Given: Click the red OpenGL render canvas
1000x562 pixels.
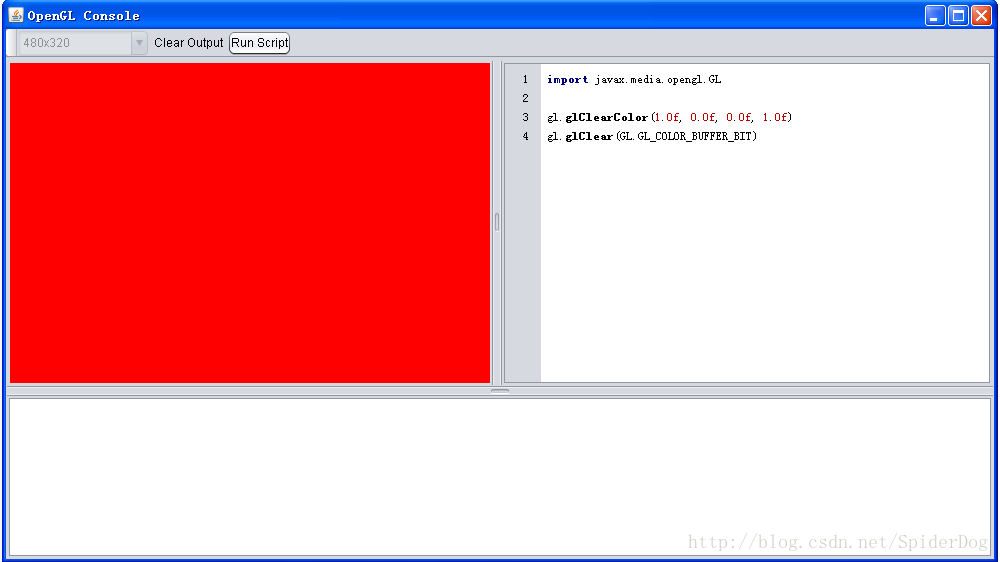Looking at the screenshot, I should 250,223.
